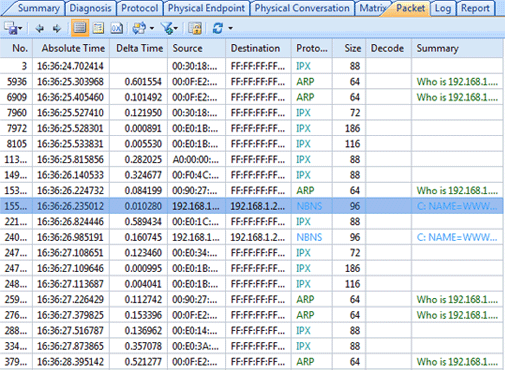Click ARP summary in 0.601554 row
The image size is (505, 370).
point(457,82)
